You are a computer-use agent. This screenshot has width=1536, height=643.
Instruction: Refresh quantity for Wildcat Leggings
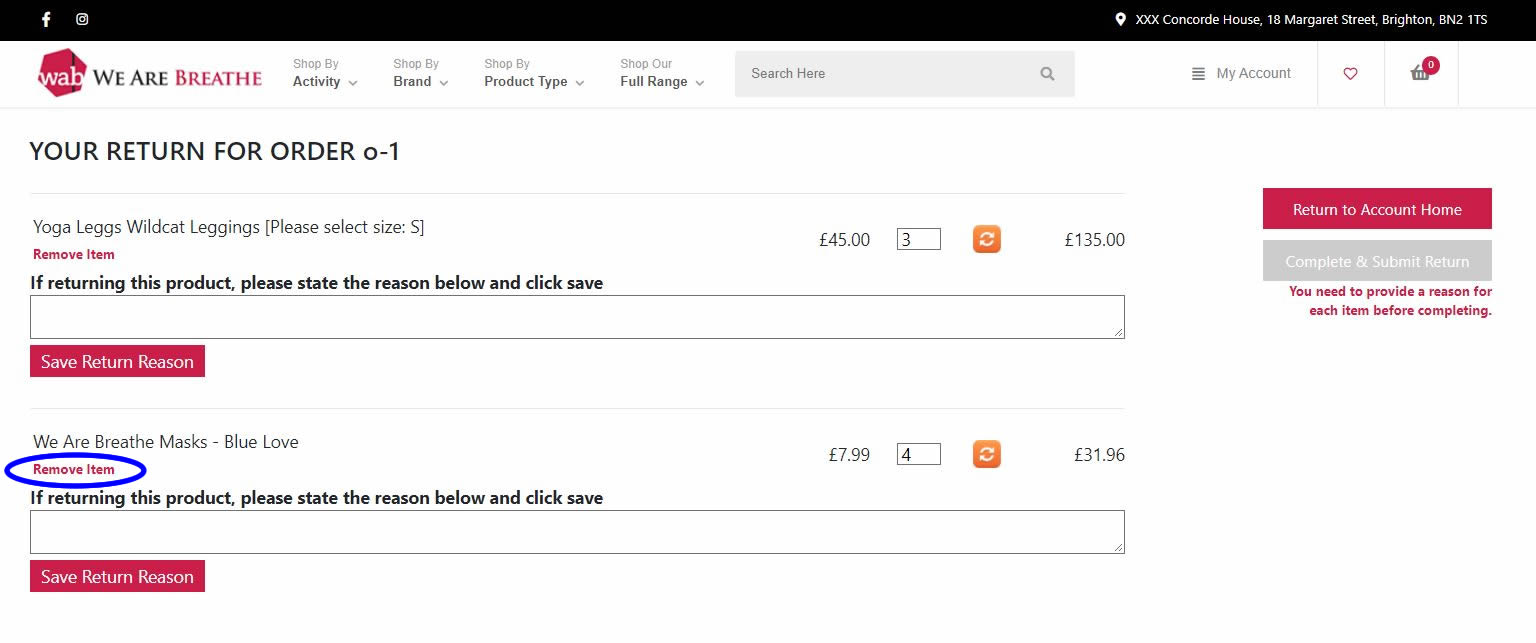[x=987, y=239]
